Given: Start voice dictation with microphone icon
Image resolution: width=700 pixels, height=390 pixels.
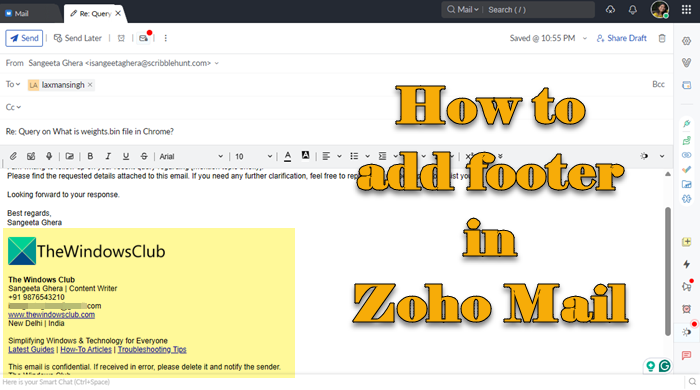Looking at the screenshot, I should point(49,156).
